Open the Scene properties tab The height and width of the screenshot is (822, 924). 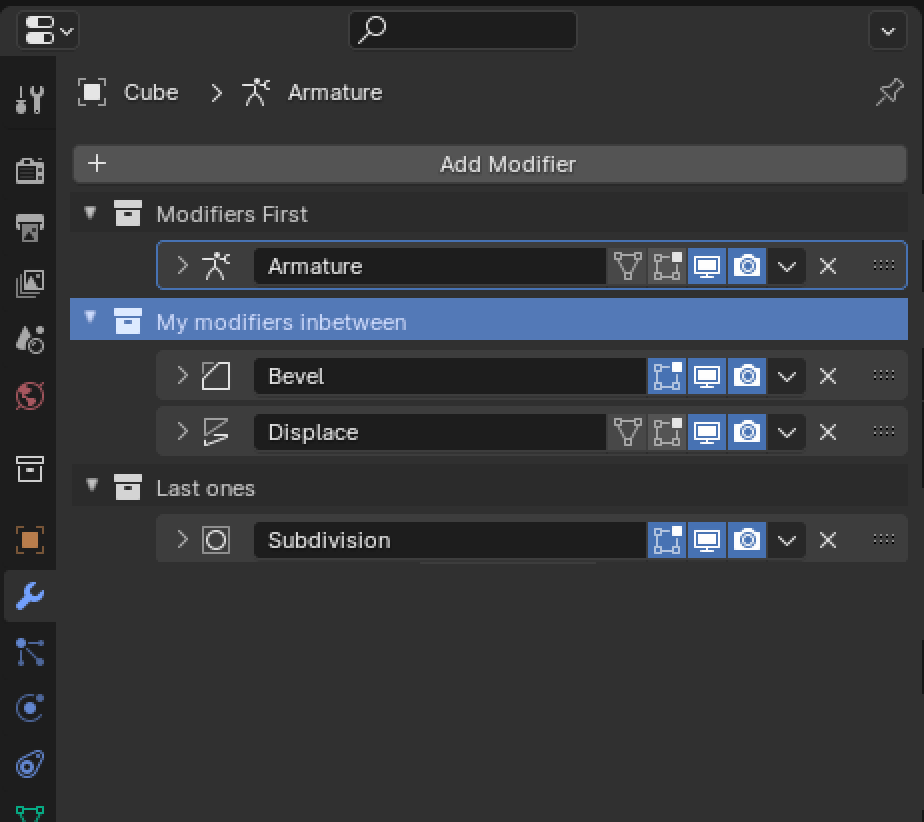point(29,339)
